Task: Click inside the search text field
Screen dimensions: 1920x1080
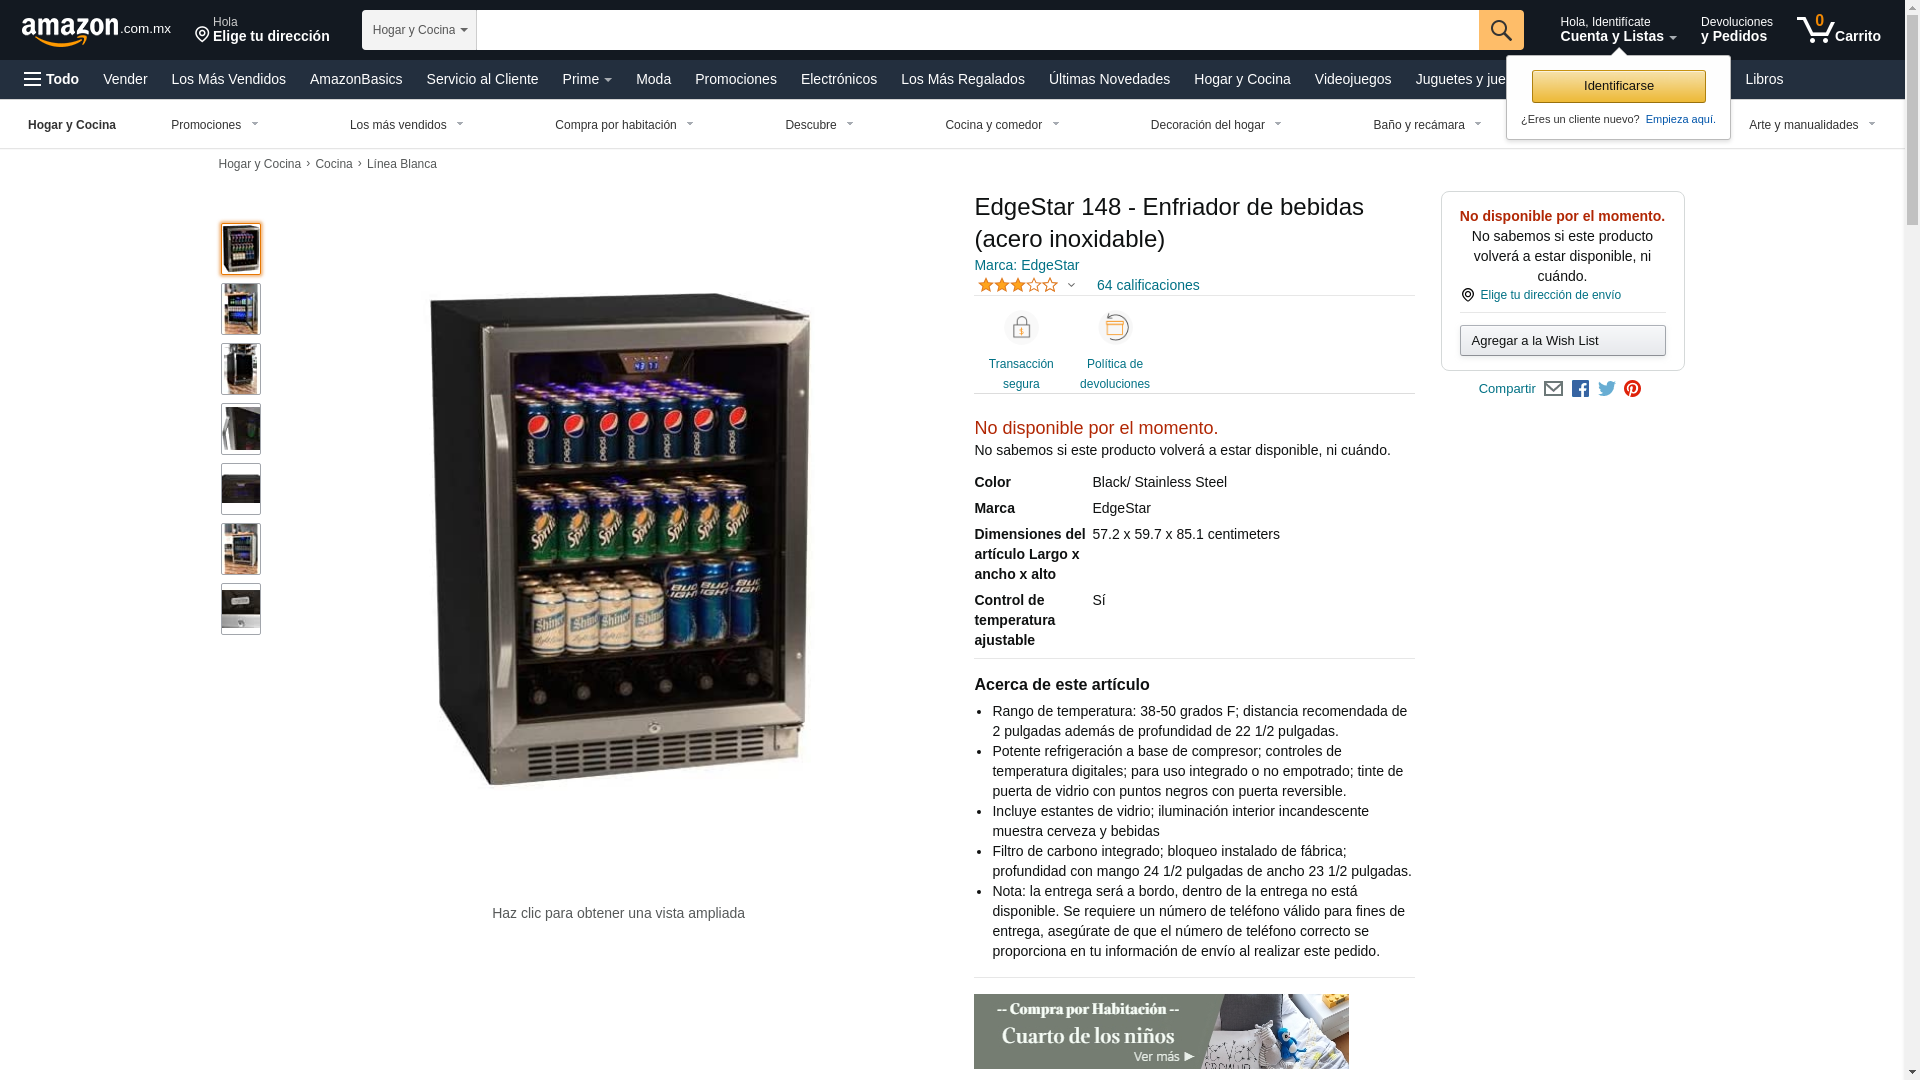Action: coord(978,30)
